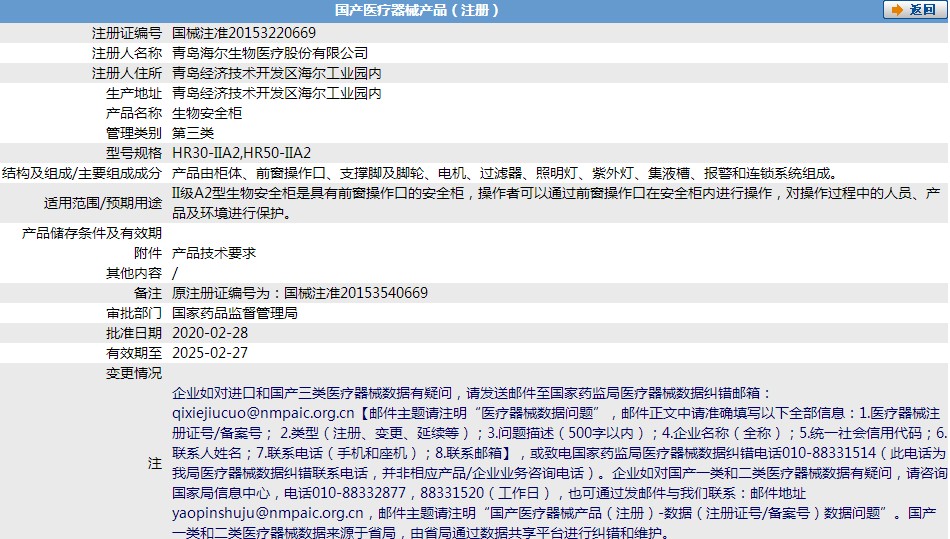Select registration number 国械注准20153220669

(x=244, y=33)
